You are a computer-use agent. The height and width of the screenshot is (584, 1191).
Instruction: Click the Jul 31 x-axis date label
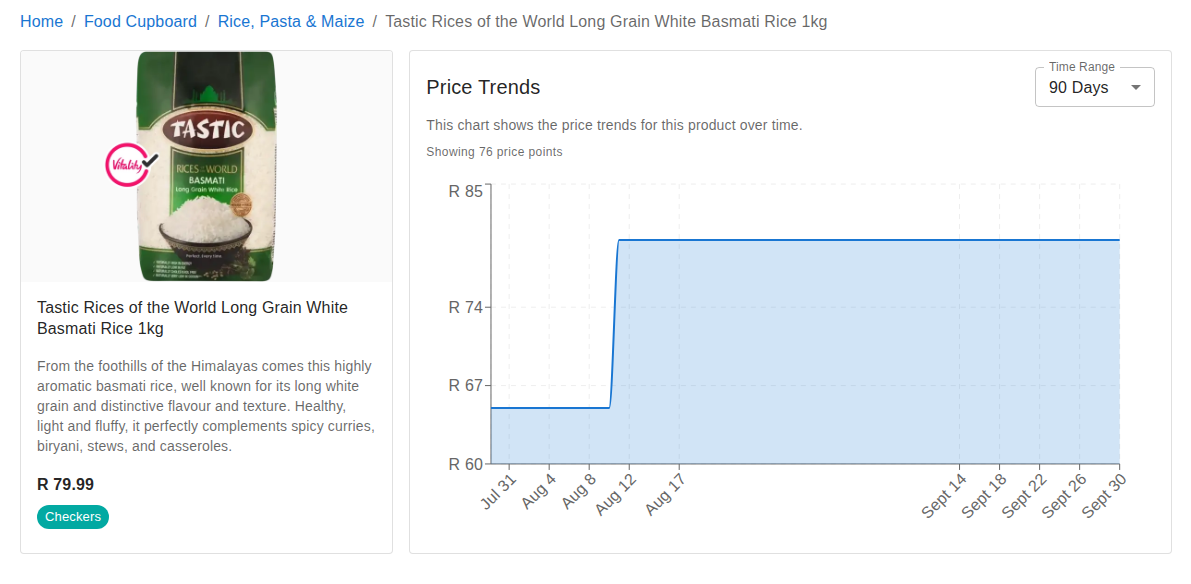click(x=498, y=491)
